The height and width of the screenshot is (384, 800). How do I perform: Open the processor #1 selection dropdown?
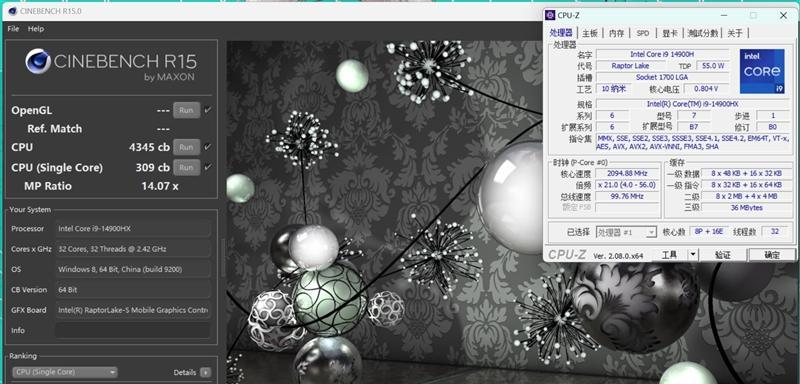(626, 232)
